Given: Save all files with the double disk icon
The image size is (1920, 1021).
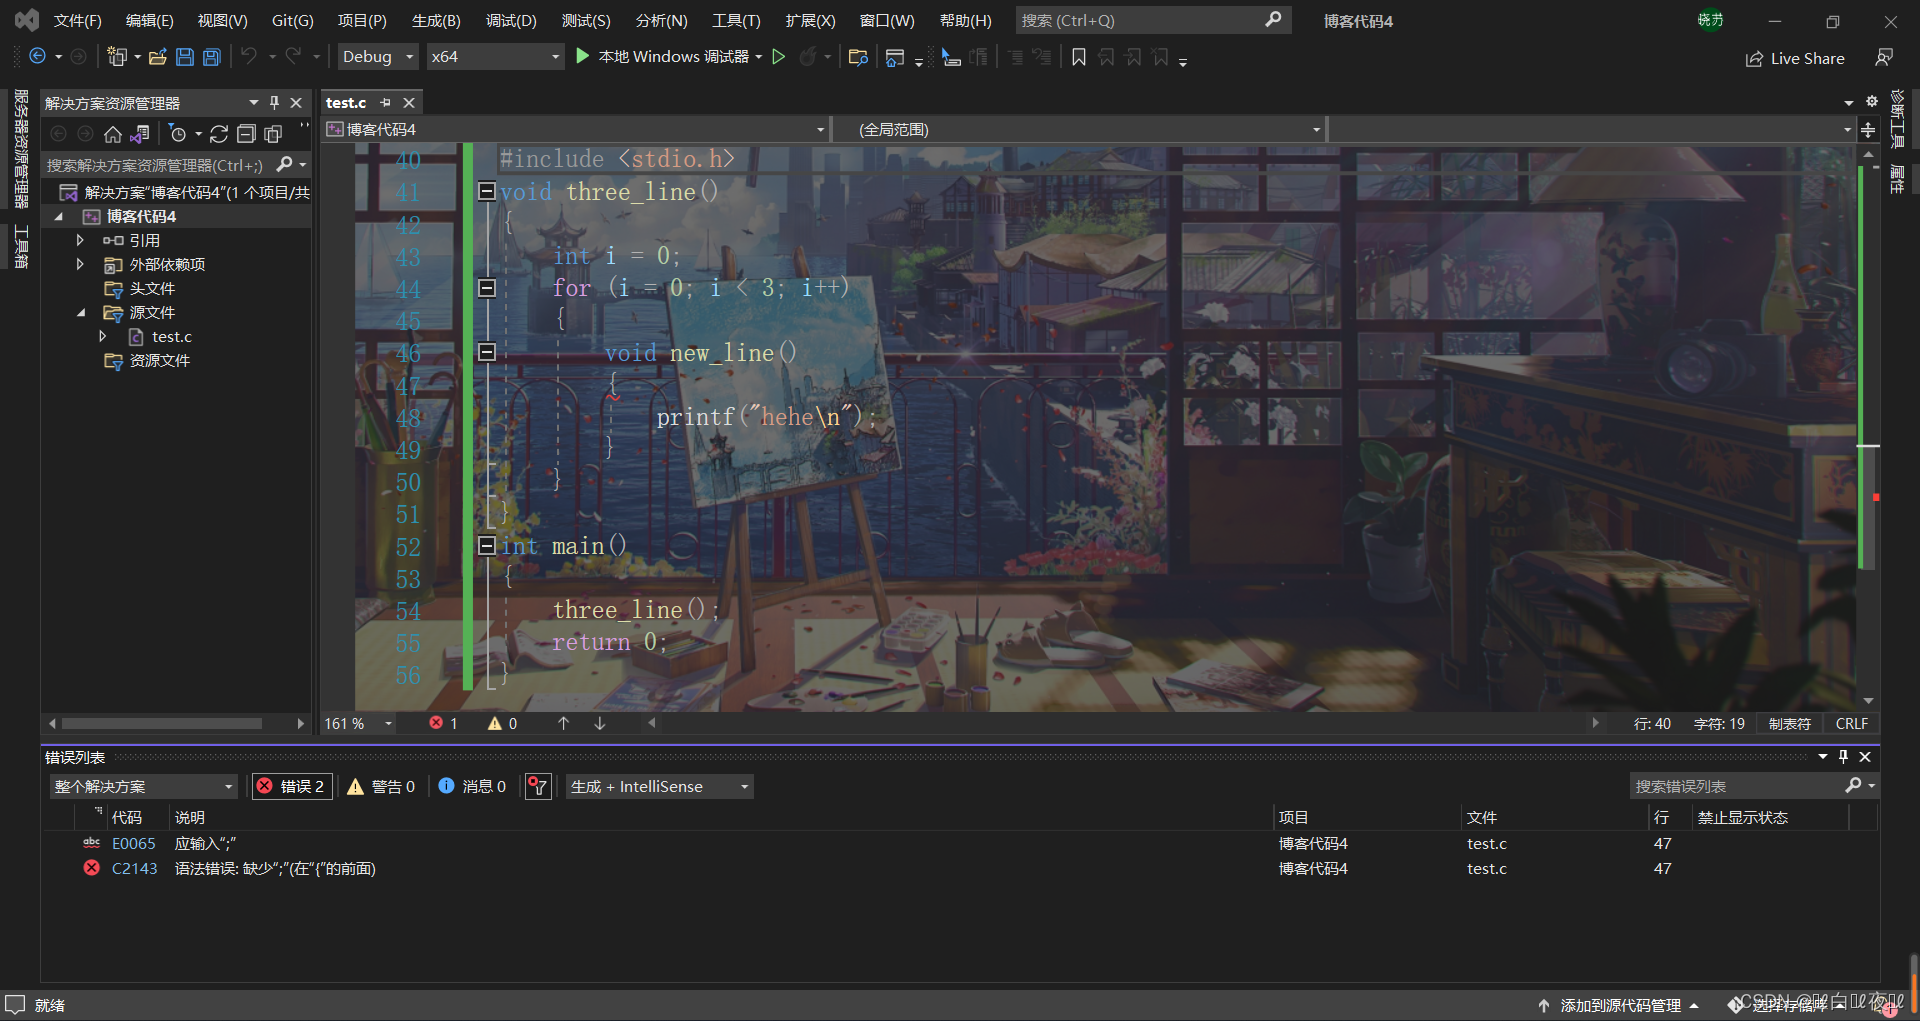Looking at the screenshot, I should click(x=212, y=57).
